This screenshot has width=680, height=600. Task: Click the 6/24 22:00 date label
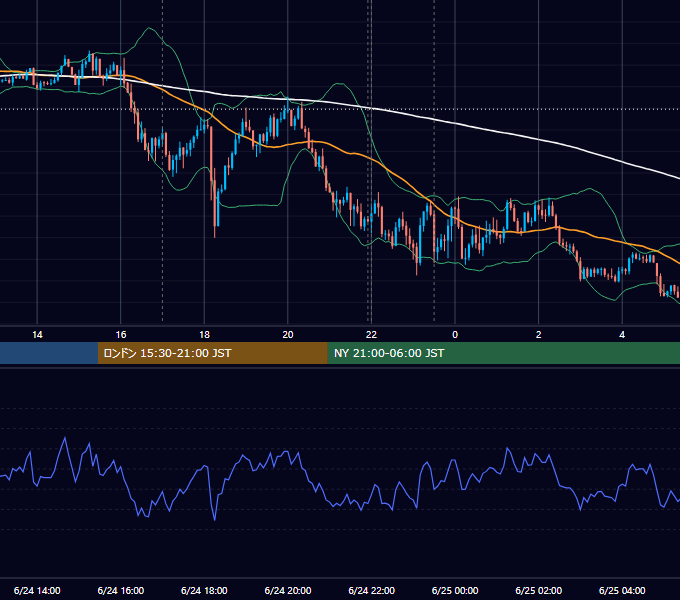coord(372,590)
